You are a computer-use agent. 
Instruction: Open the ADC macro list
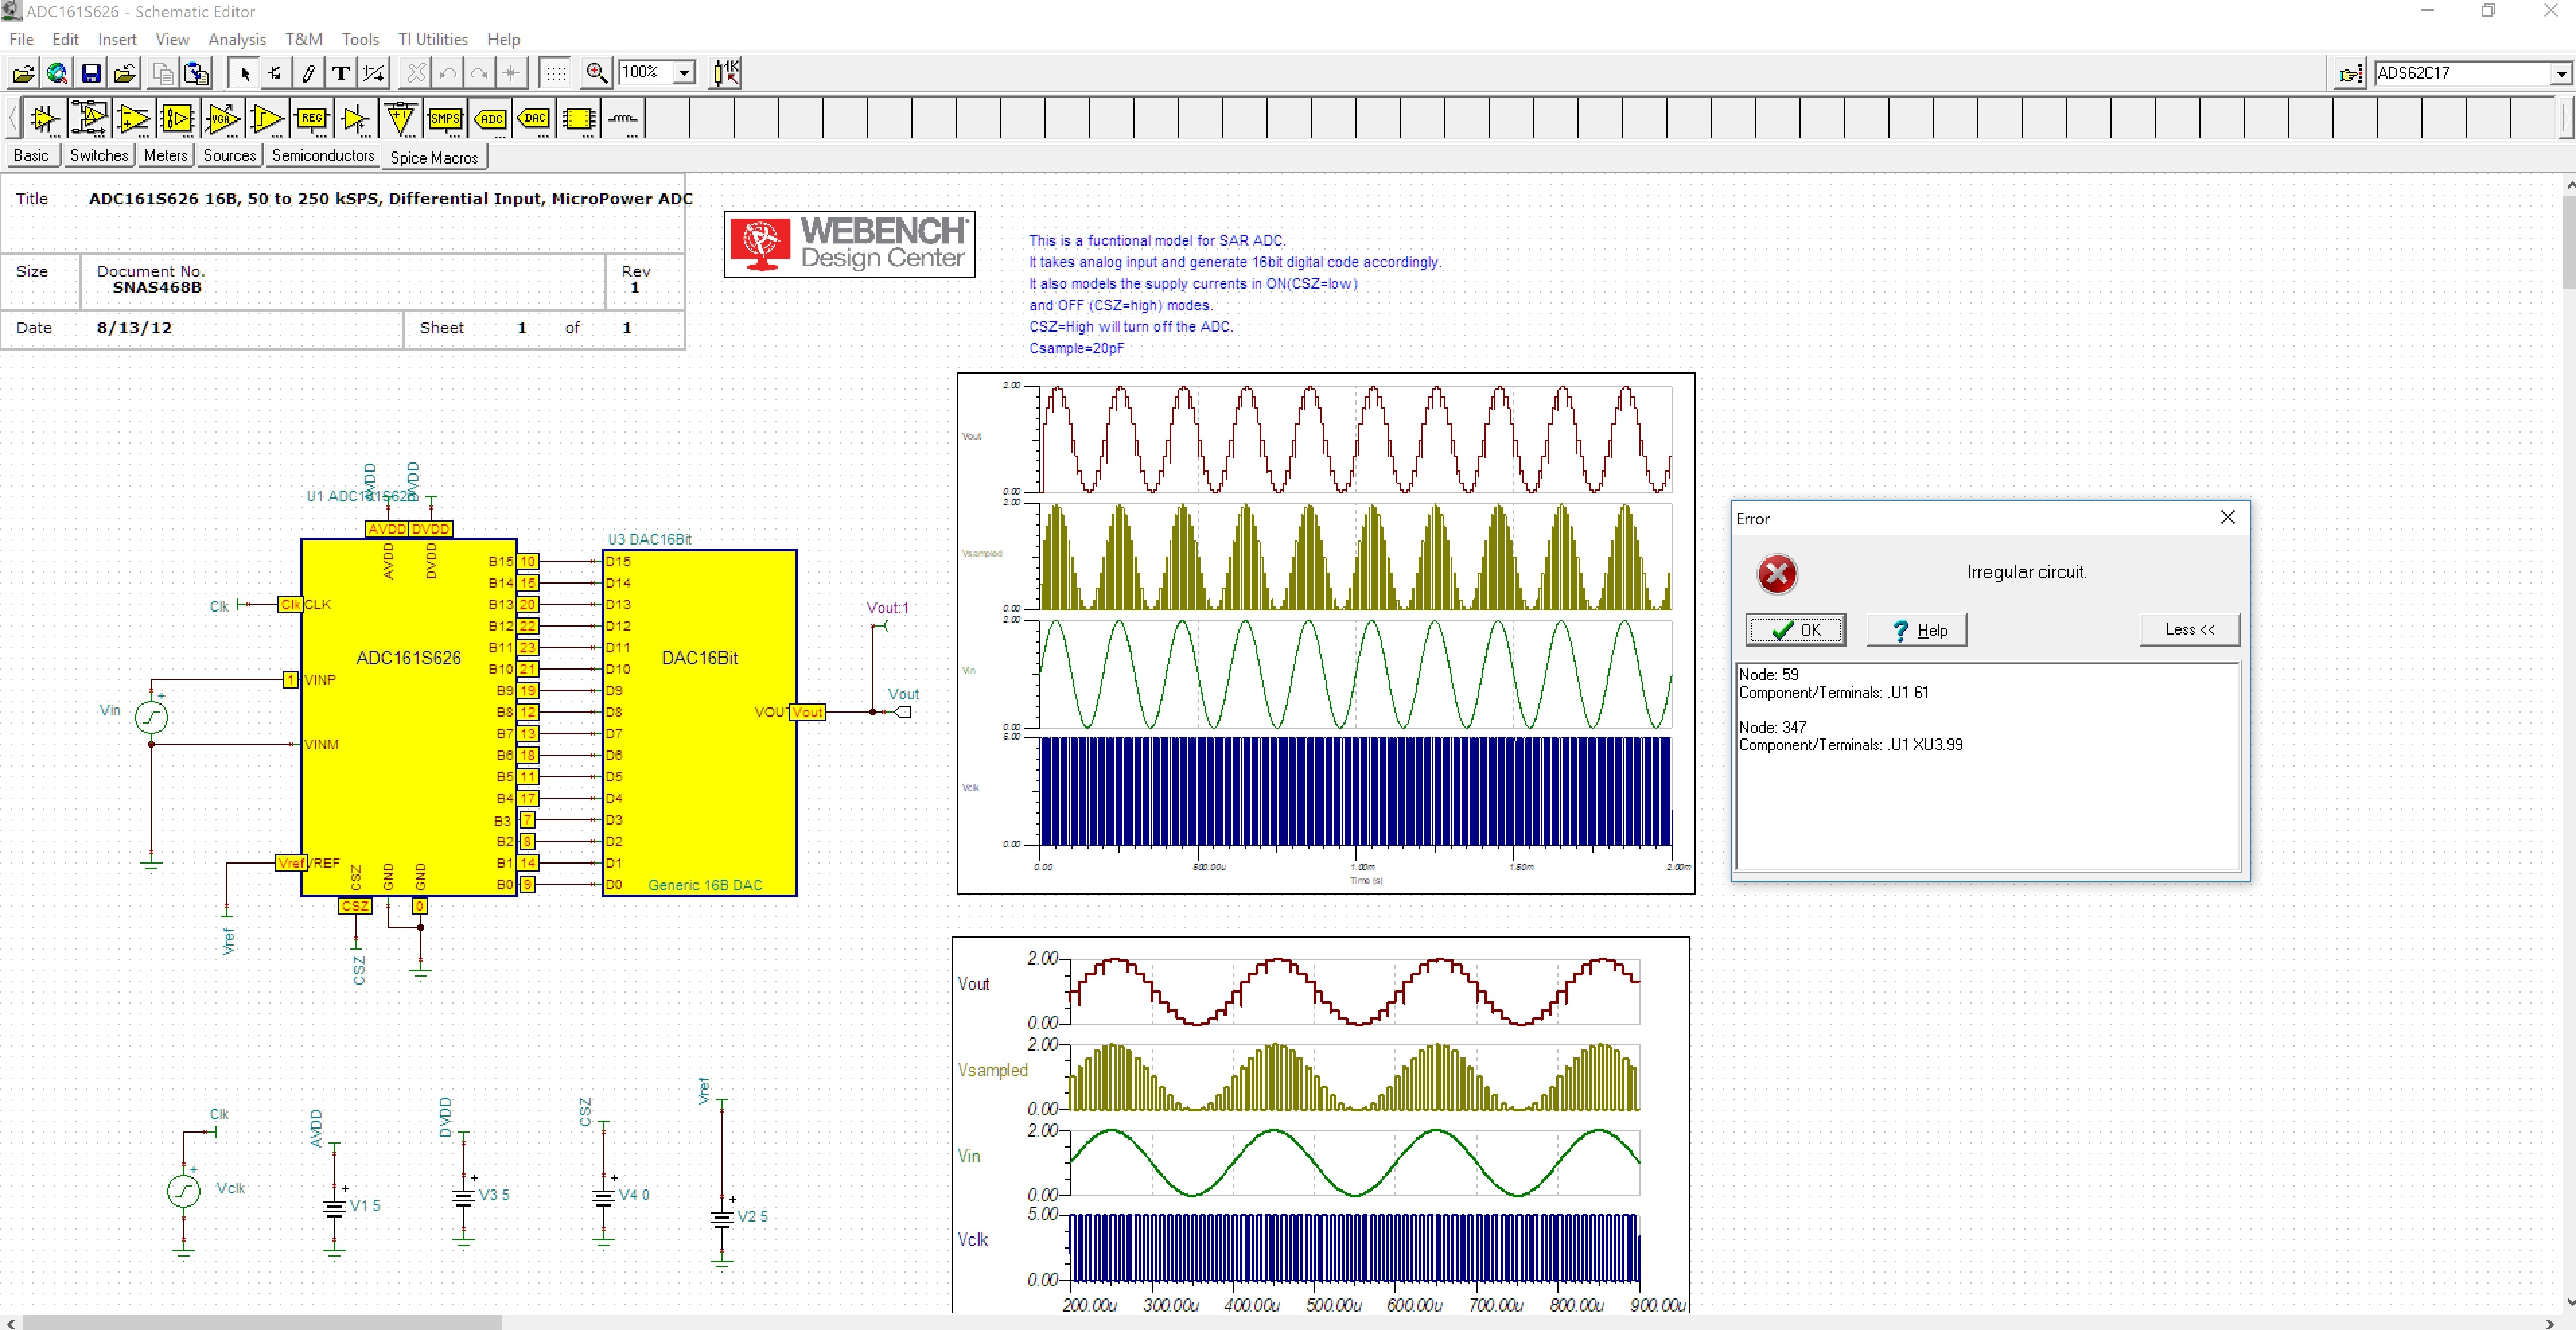(x=490, y=119)
